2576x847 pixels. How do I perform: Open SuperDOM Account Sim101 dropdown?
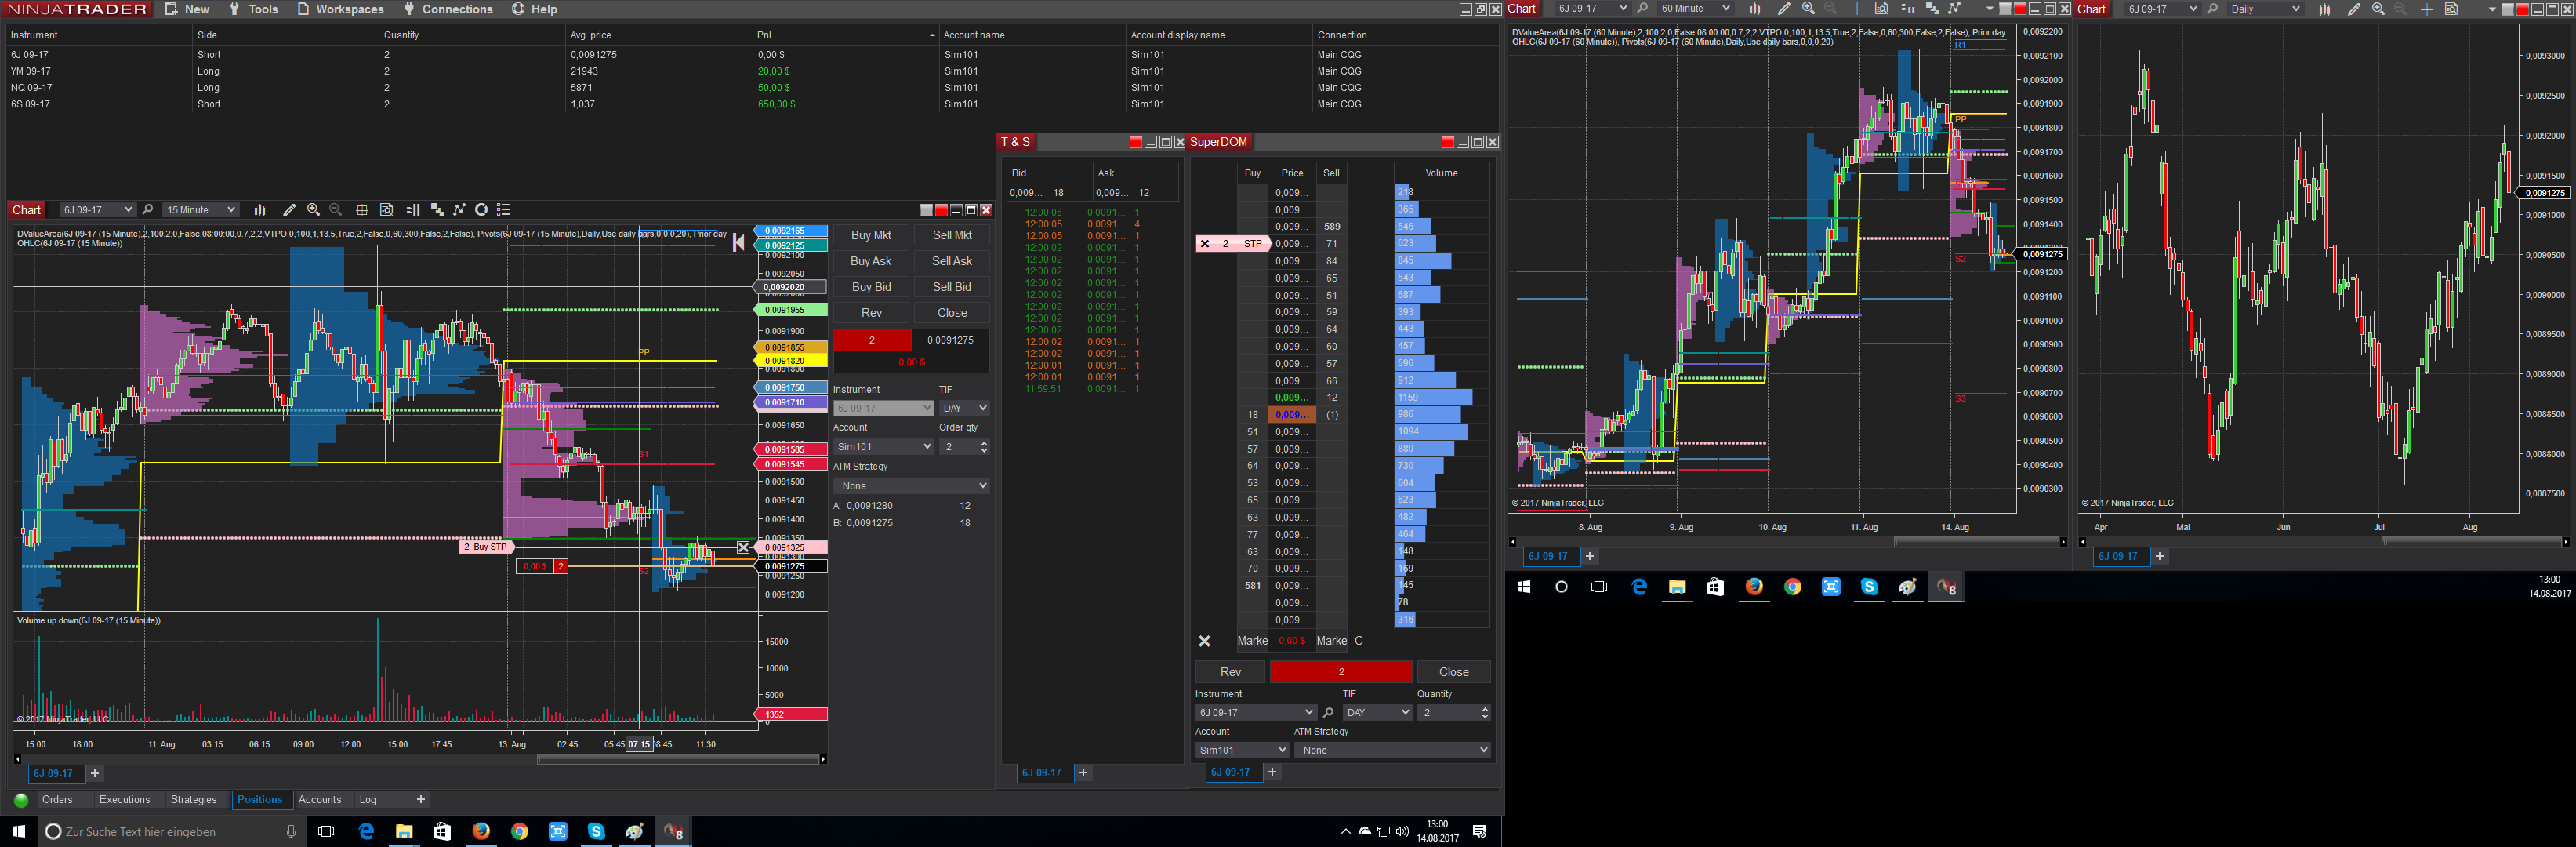[x=1242, y=750]
